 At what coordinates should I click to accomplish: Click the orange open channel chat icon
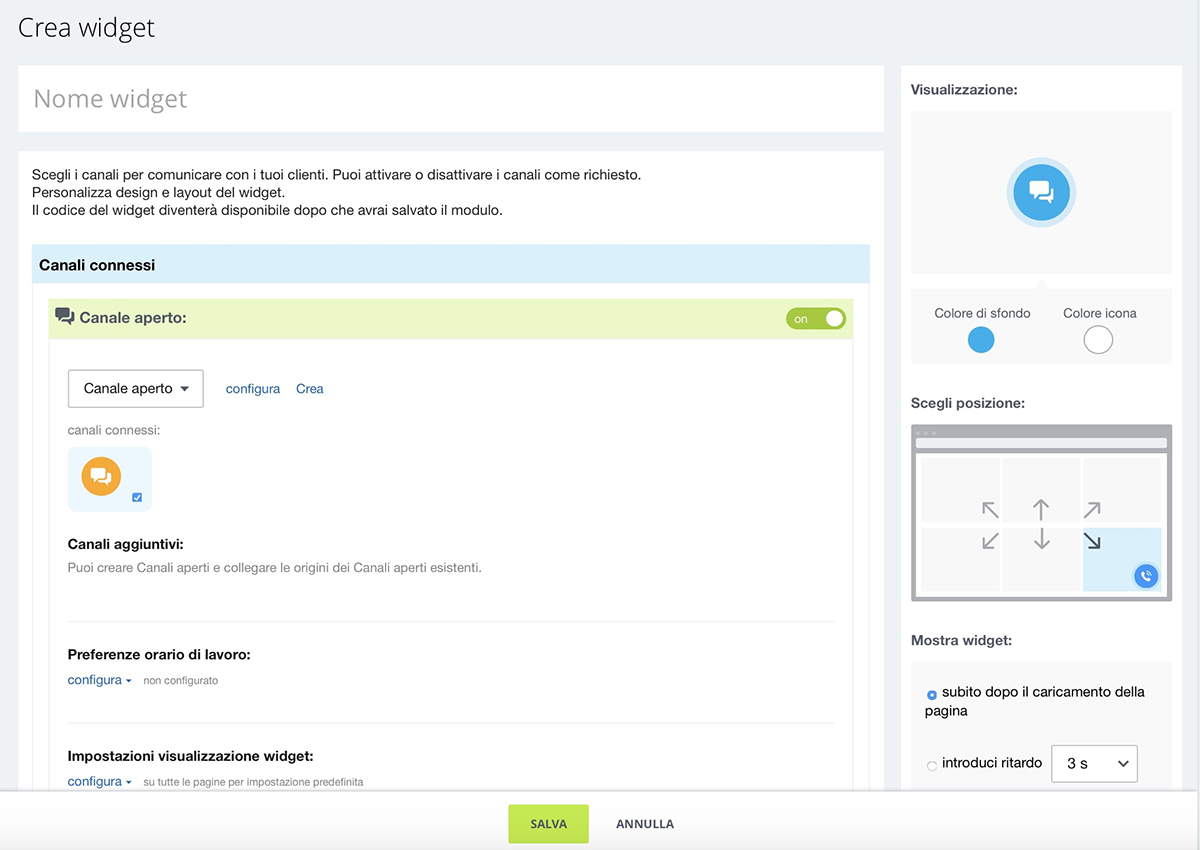pos(101,476)
